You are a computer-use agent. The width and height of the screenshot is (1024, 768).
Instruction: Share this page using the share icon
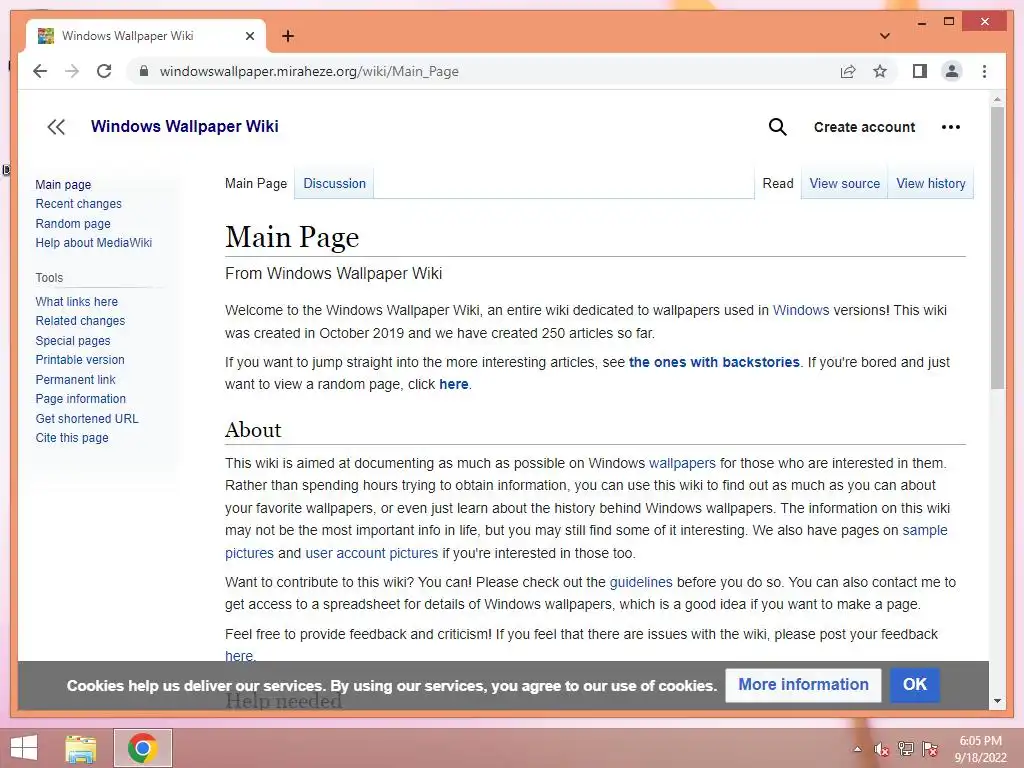[x=848, y=71]
